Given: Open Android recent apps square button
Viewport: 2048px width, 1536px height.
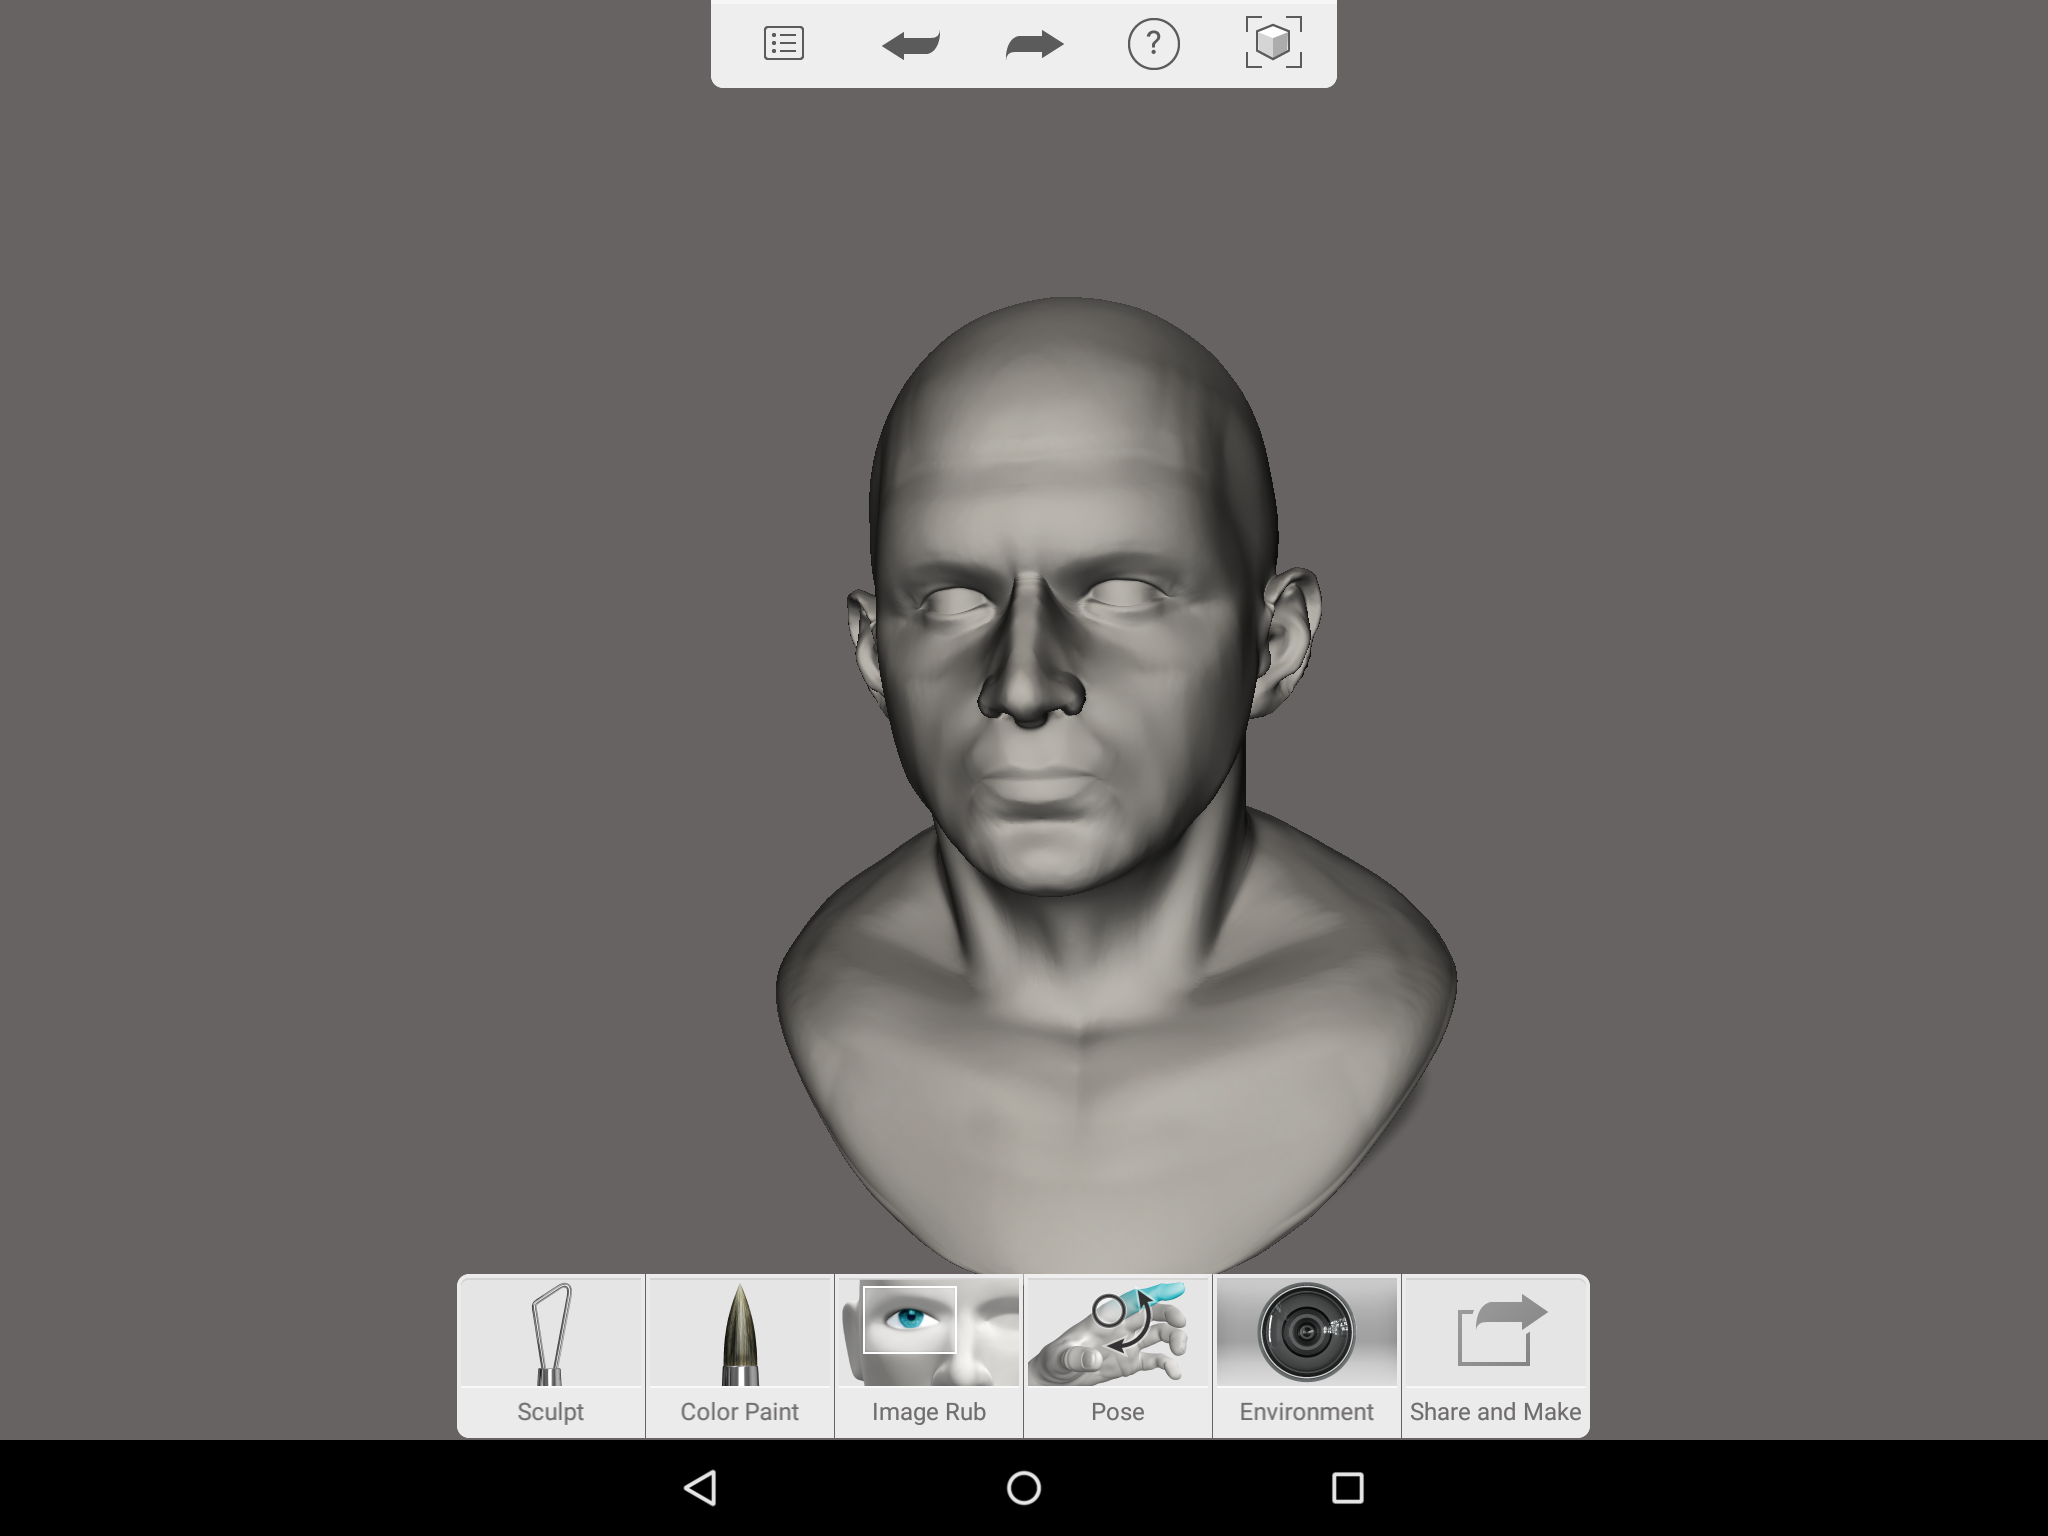Looking at the screenshot, I should coord(1348,1488).
